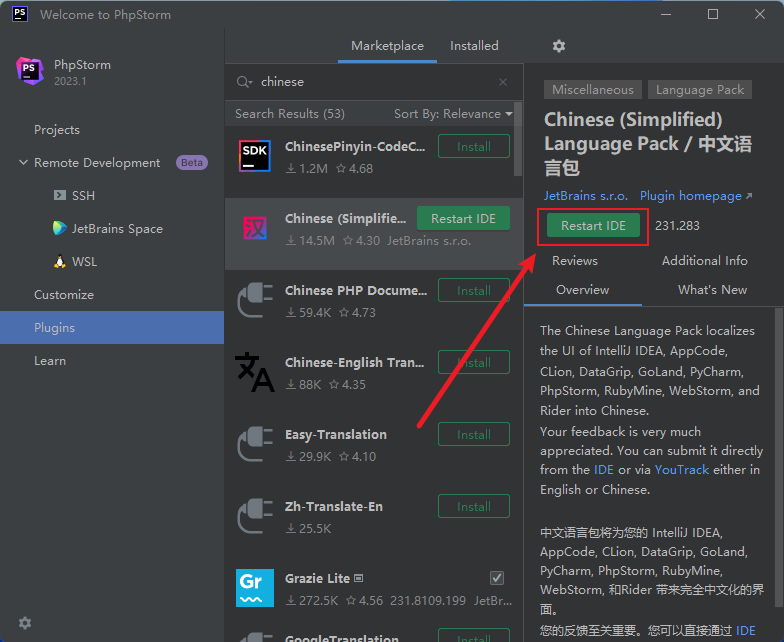This screenshot has width=784, height=642.
Task: Open the YouTrack link in description
Action: [x=682, y=470]
